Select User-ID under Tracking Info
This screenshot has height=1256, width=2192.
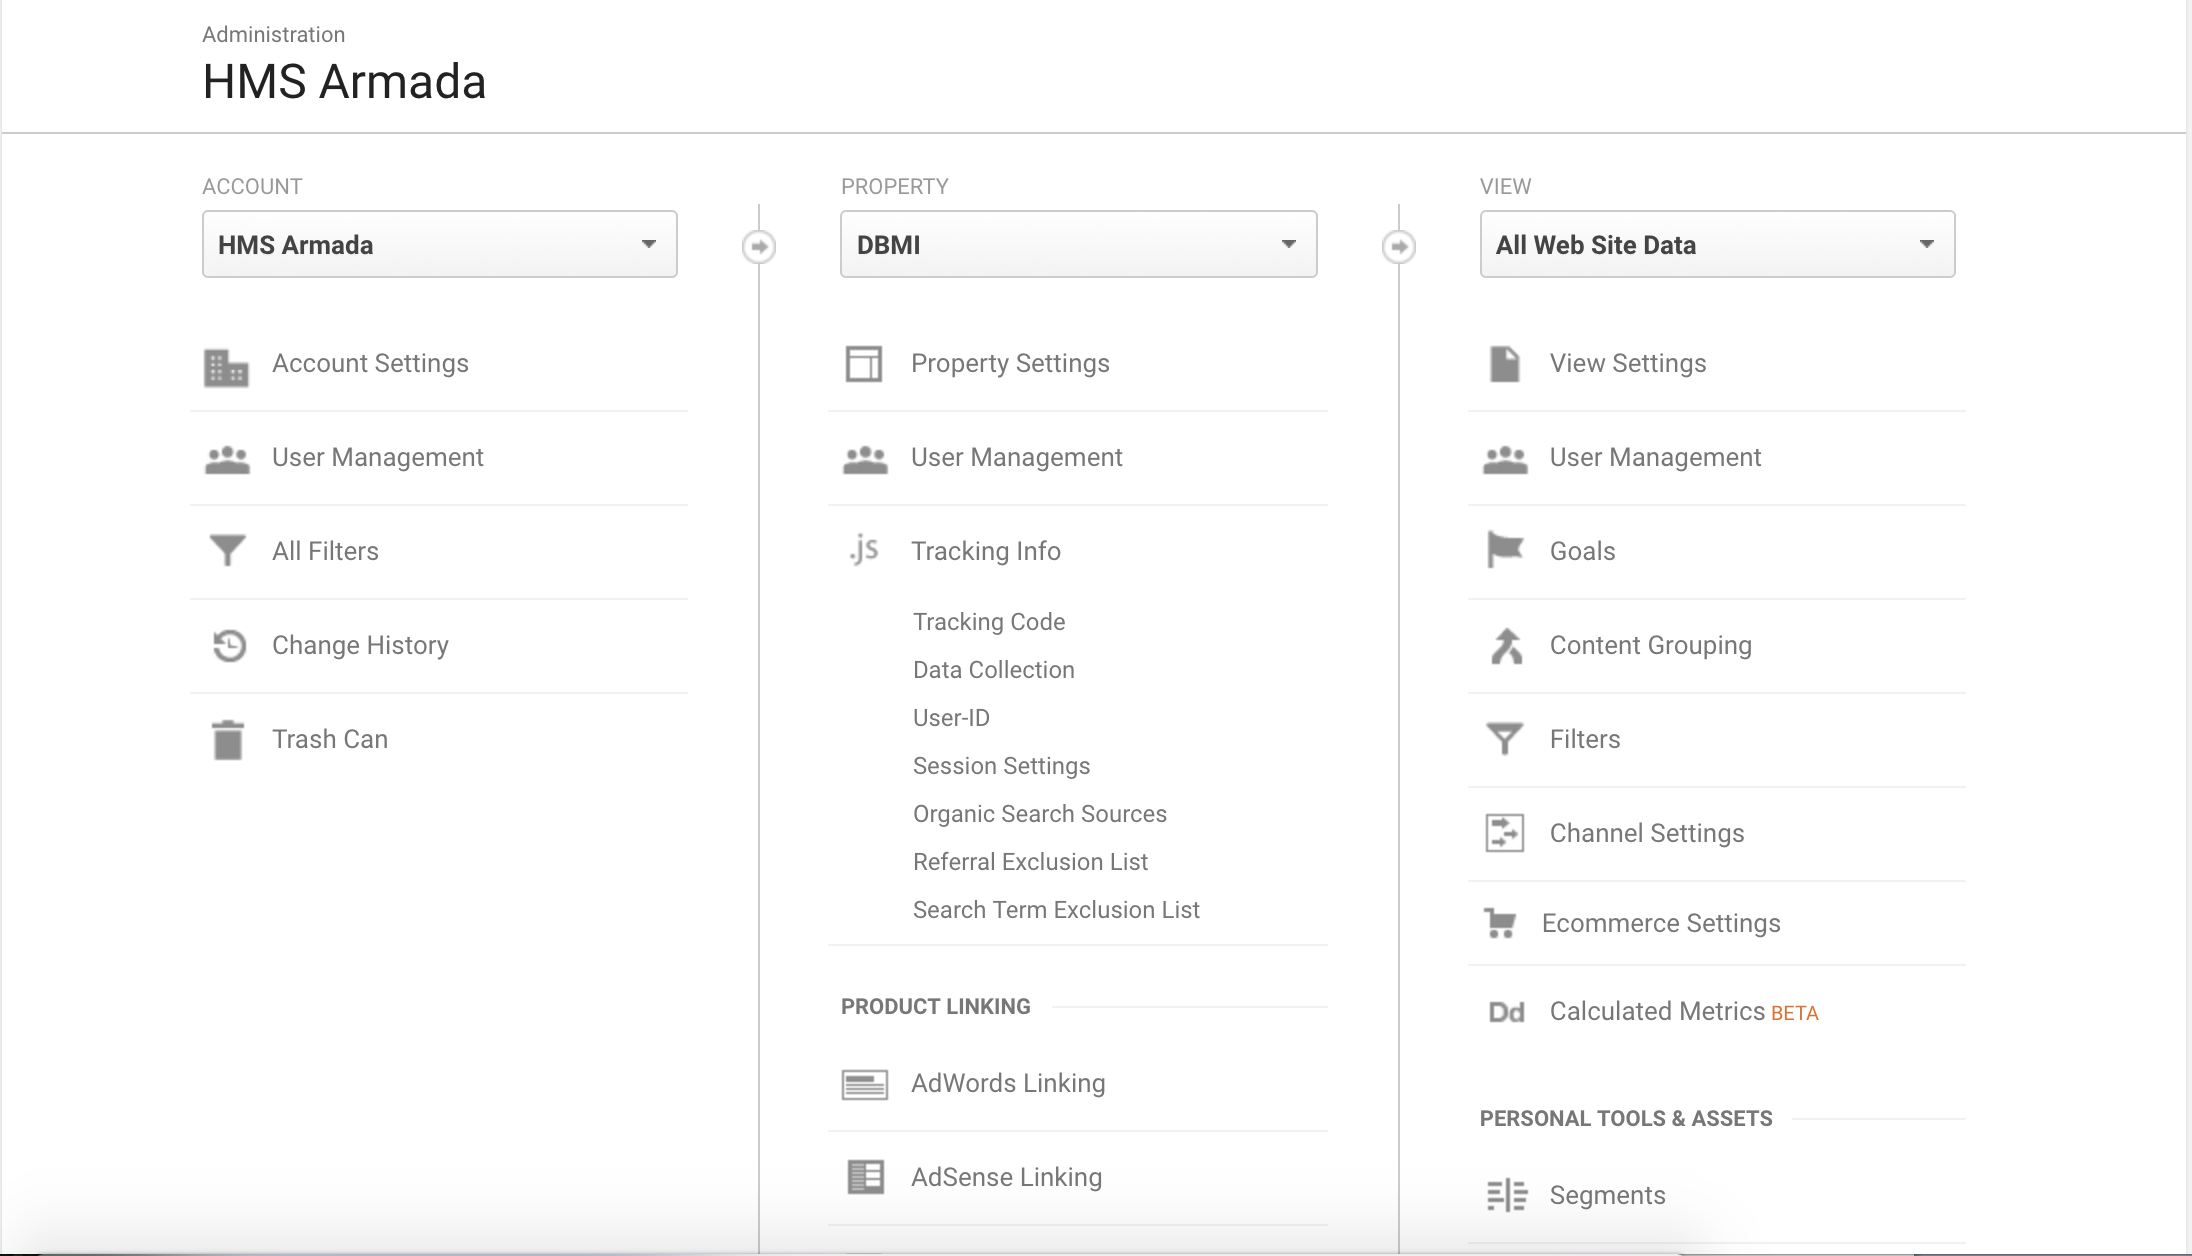click(x=951, y=718)
